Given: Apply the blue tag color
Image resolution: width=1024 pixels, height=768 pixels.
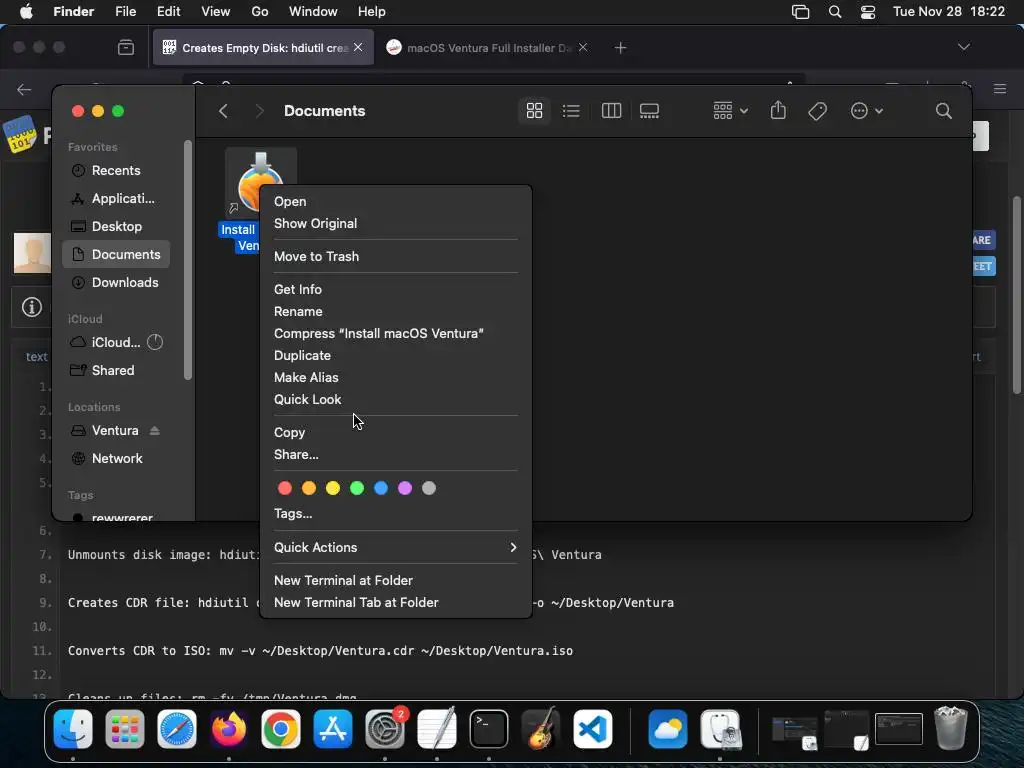Looking at the screenshot, I should point(381,488).
